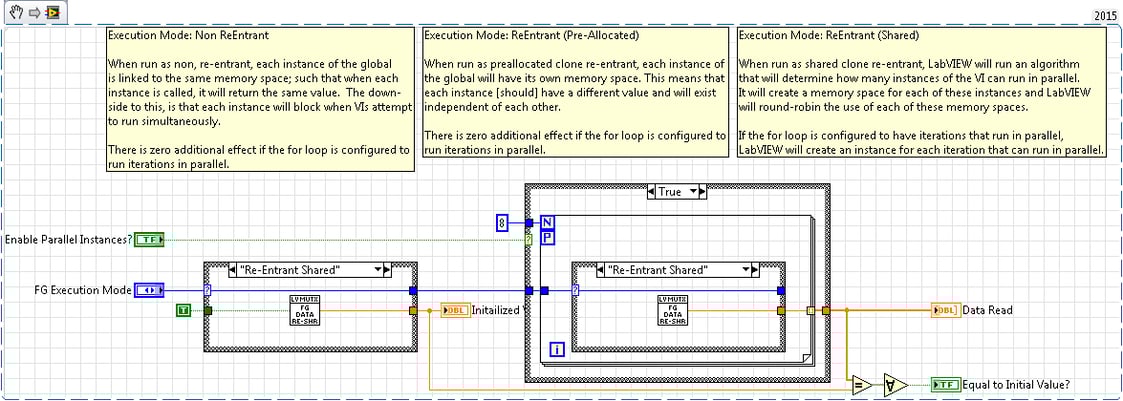This screenshot has width=1123, height=401.
Task: Click the "Enable Parallel Instances?" label
Action: tap(69, 240)
